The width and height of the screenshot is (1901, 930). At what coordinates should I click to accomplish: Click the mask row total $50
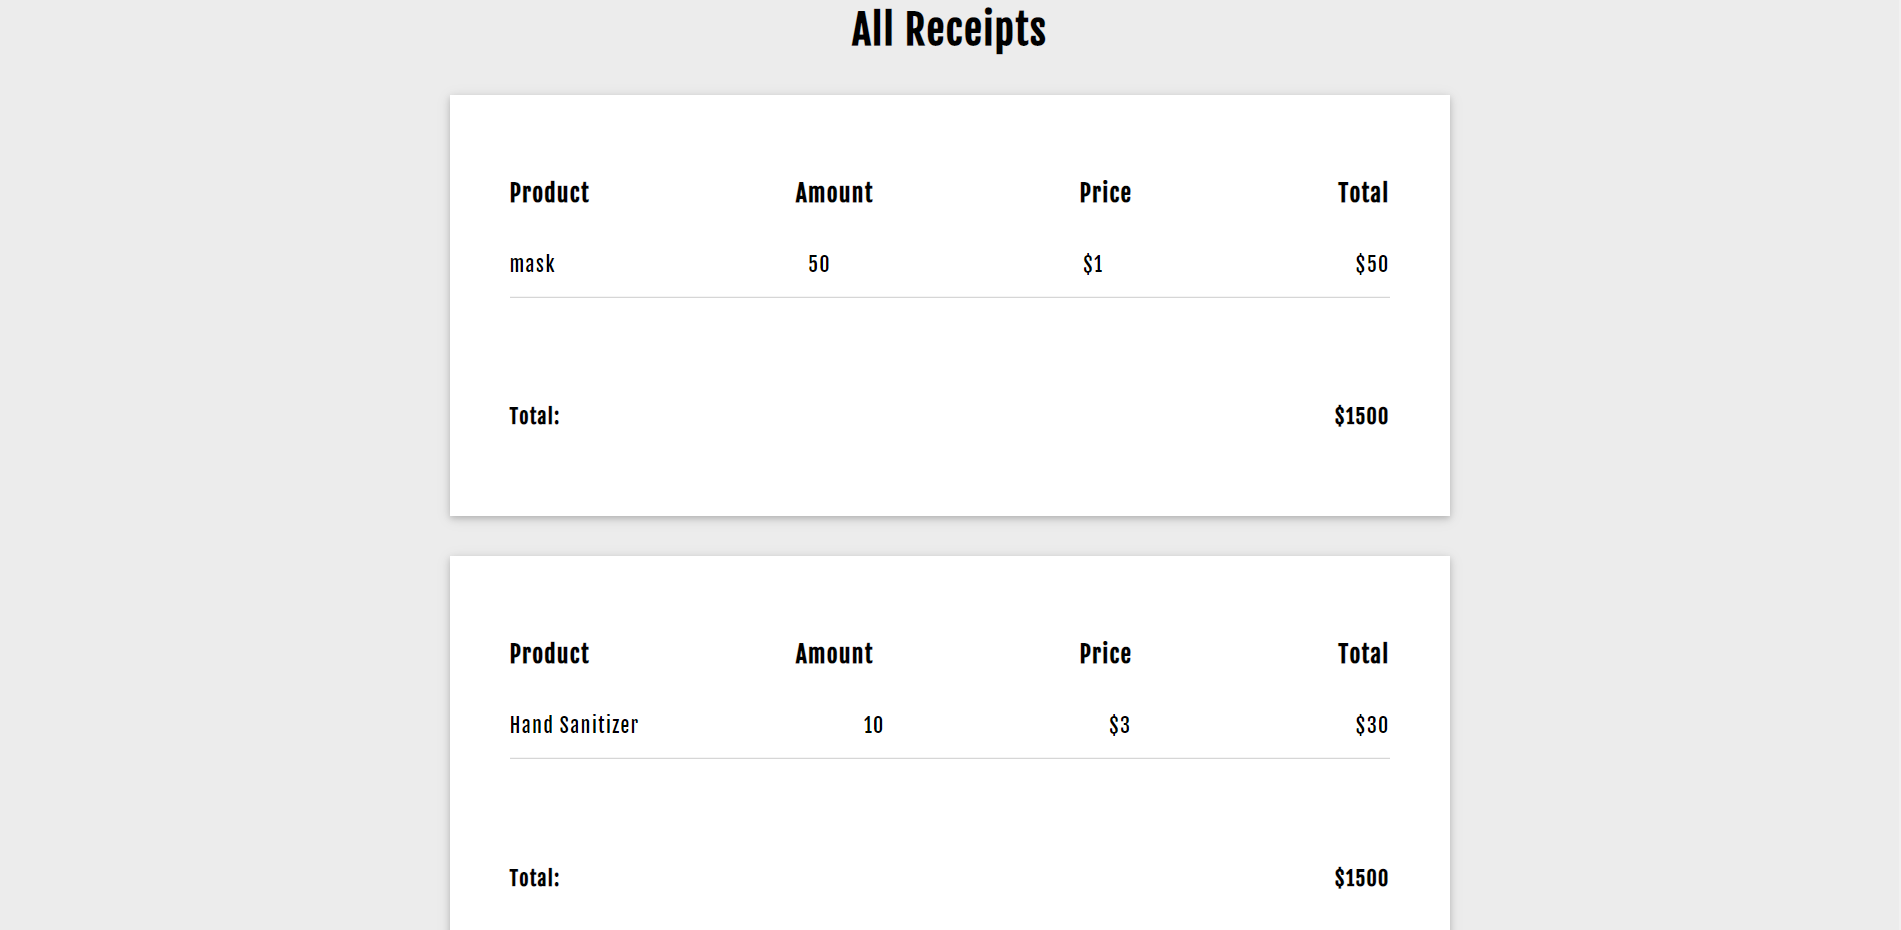pos(1372,264)
